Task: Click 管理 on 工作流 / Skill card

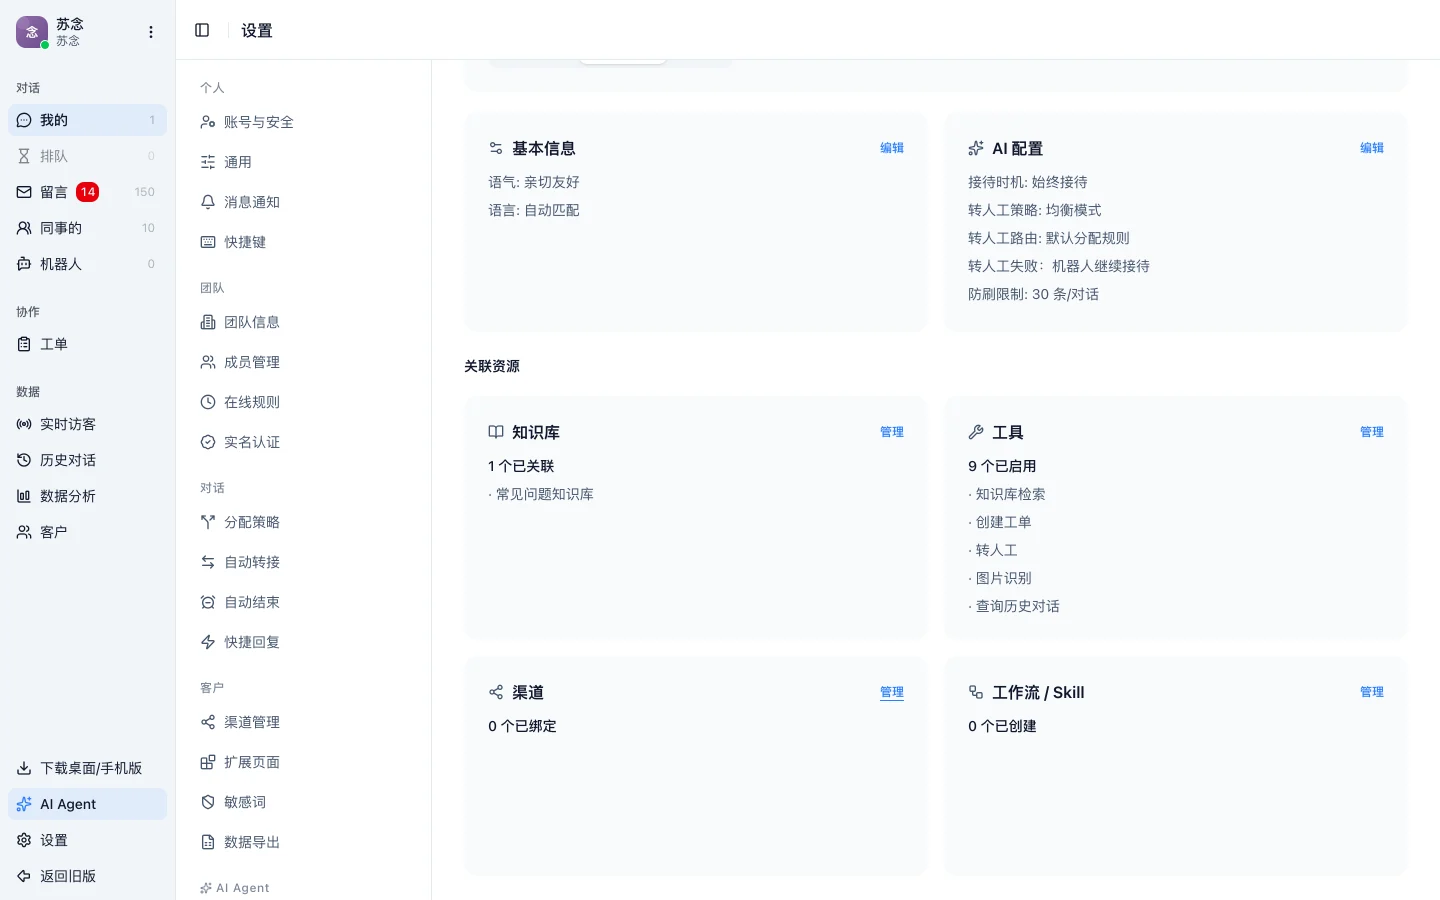Action: 1372,692
